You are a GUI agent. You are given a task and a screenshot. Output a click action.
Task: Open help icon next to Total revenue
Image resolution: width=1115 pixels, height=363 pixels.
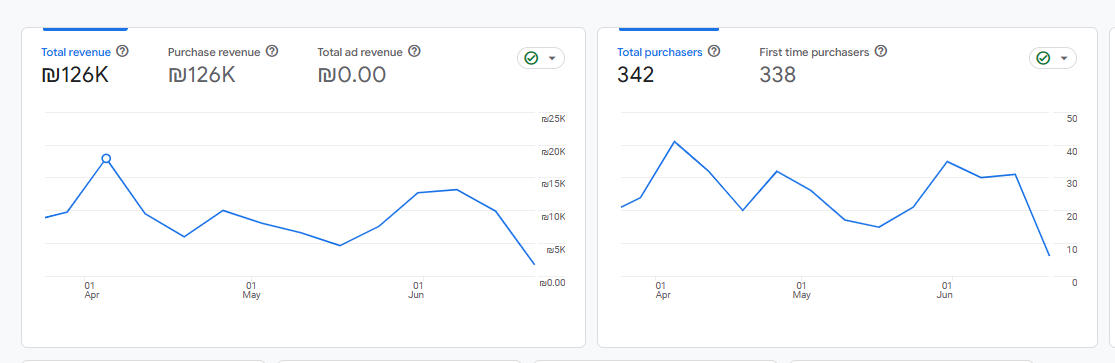tap(122, 51)
